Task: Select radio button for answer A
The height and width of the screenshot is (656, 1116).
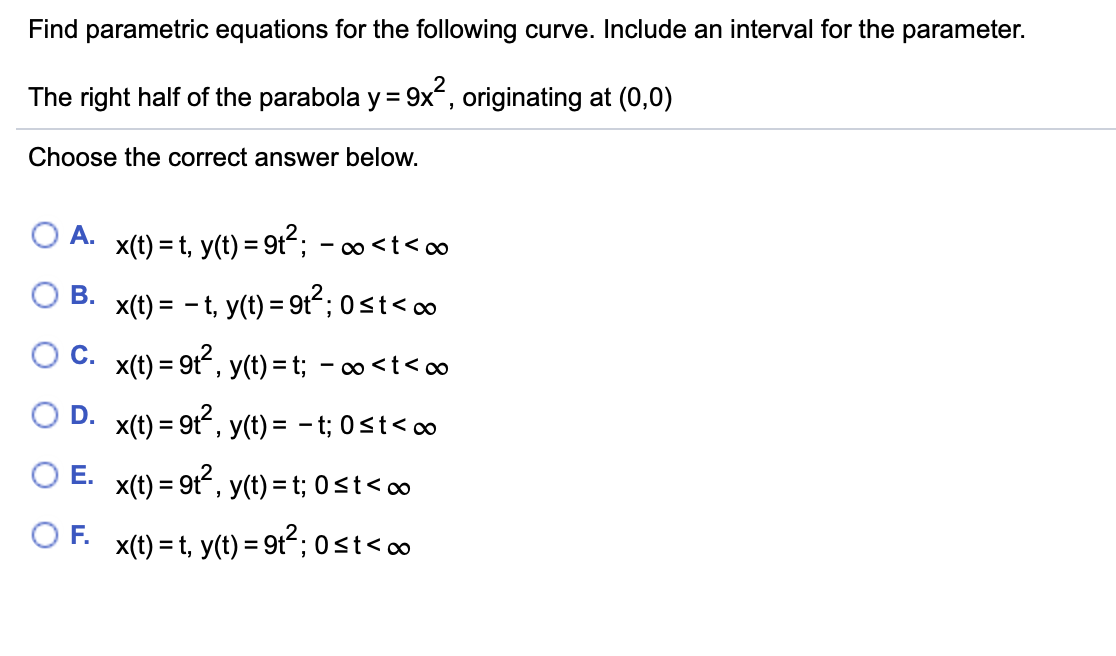Action: [45, 234]
